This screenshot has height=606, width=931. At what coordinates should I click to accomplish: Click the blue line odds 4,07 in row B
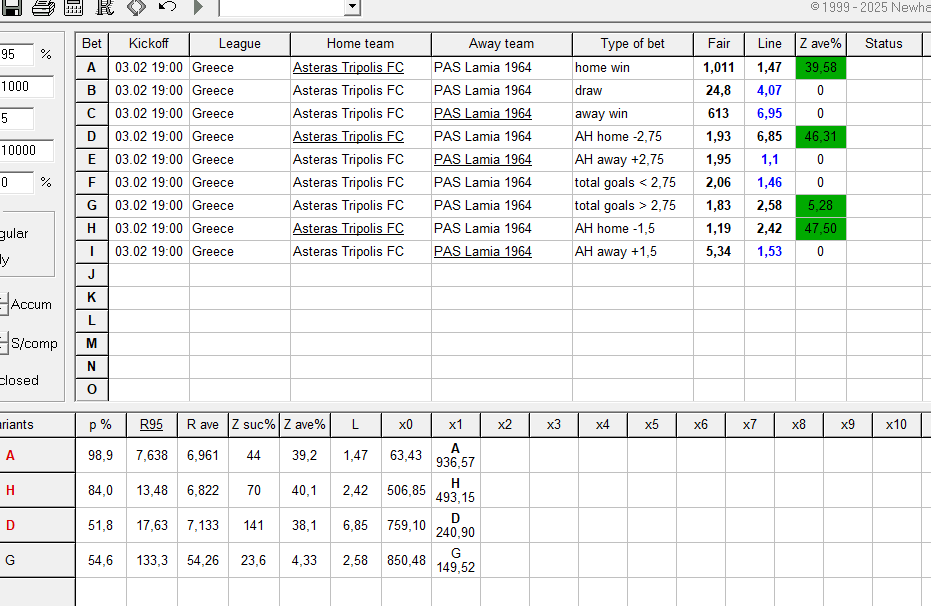tap(769, 91)
